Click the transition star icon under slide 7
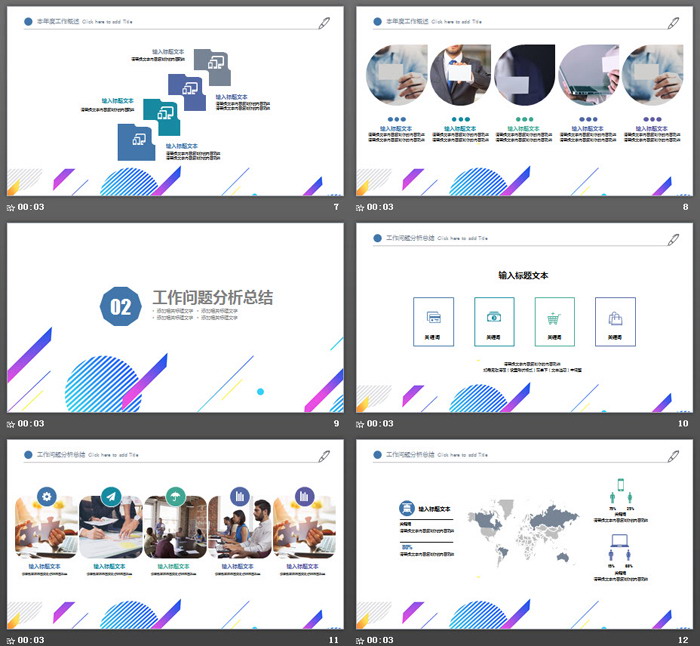This screenshot has width=700, height=646. click(11, 207)
